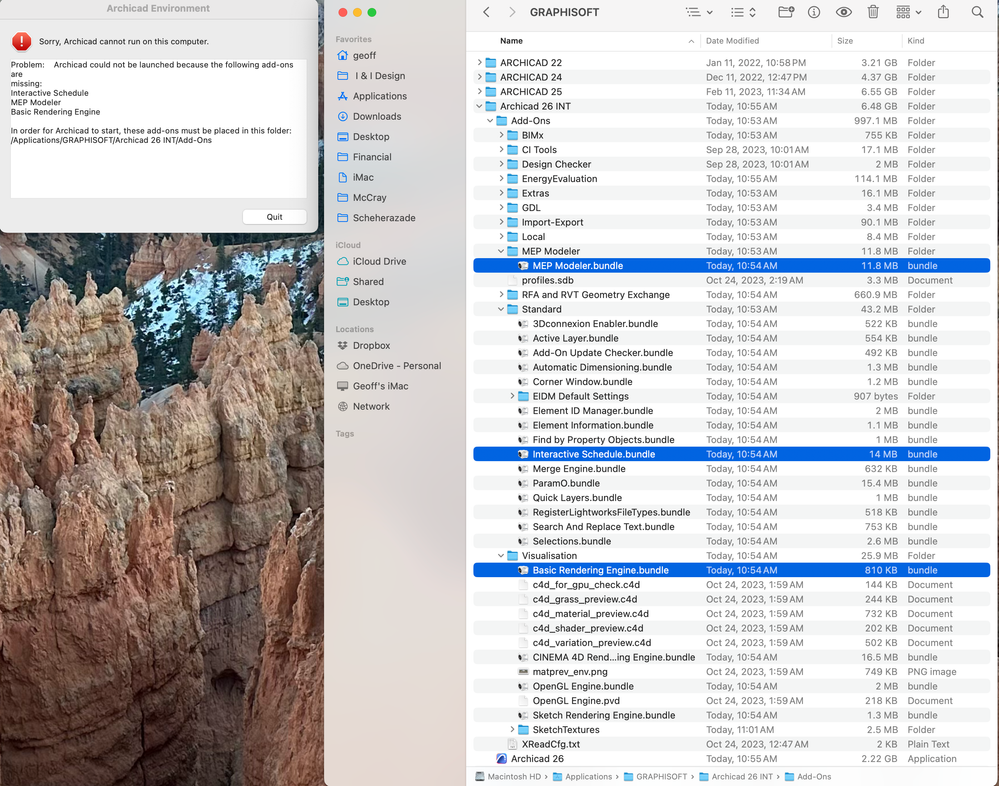This screenshot has height=786, width=999.
Task: Open the list view options dropdown
Action: (x=699, y=12)
